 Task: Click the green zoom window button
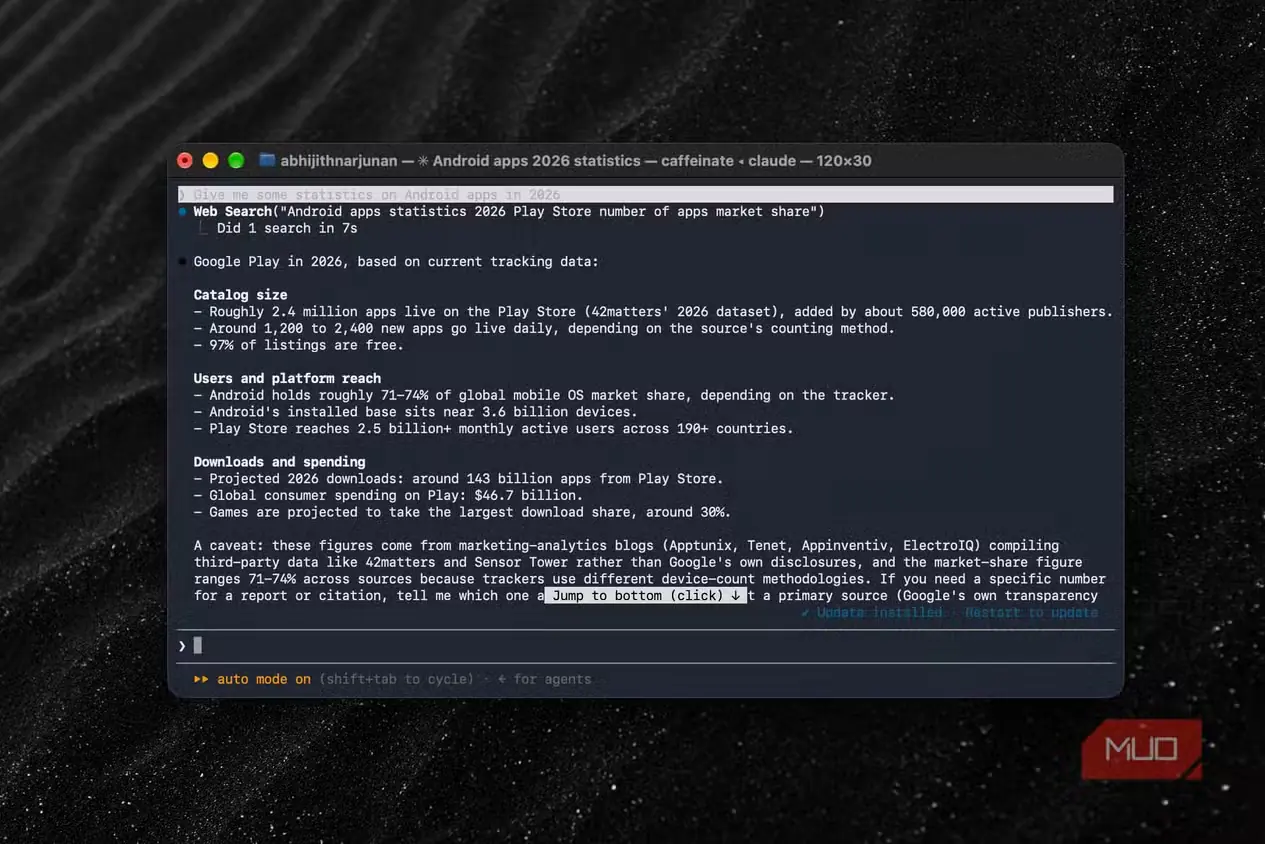[236, 160]
